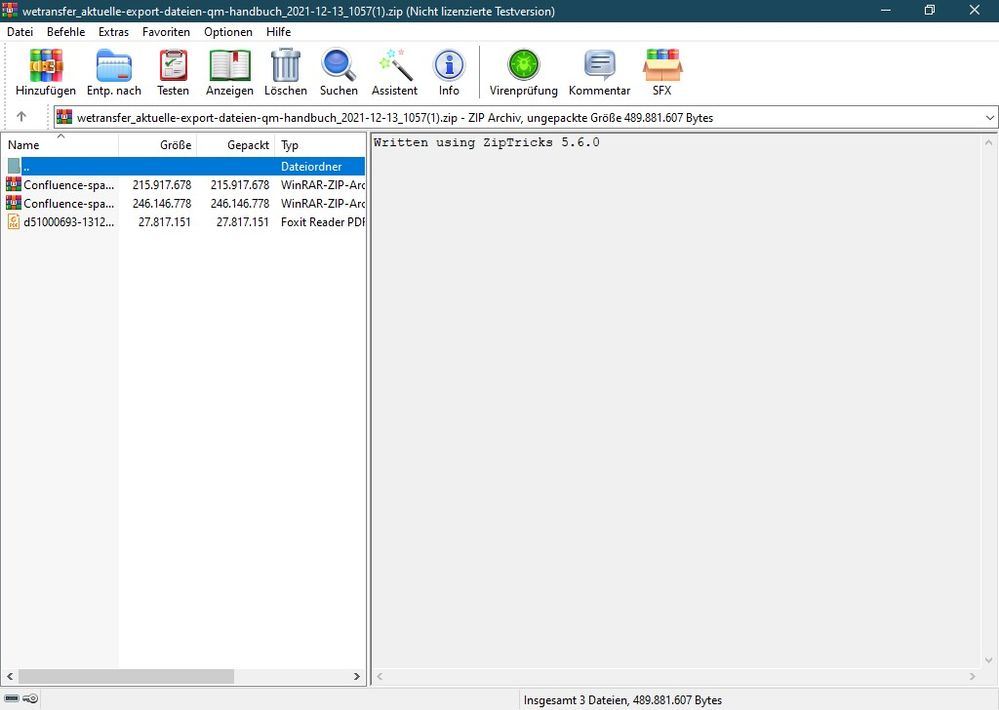Open the Hilfe menu
999x710 pixels.
pyautogui.click(x=278, y=32)
